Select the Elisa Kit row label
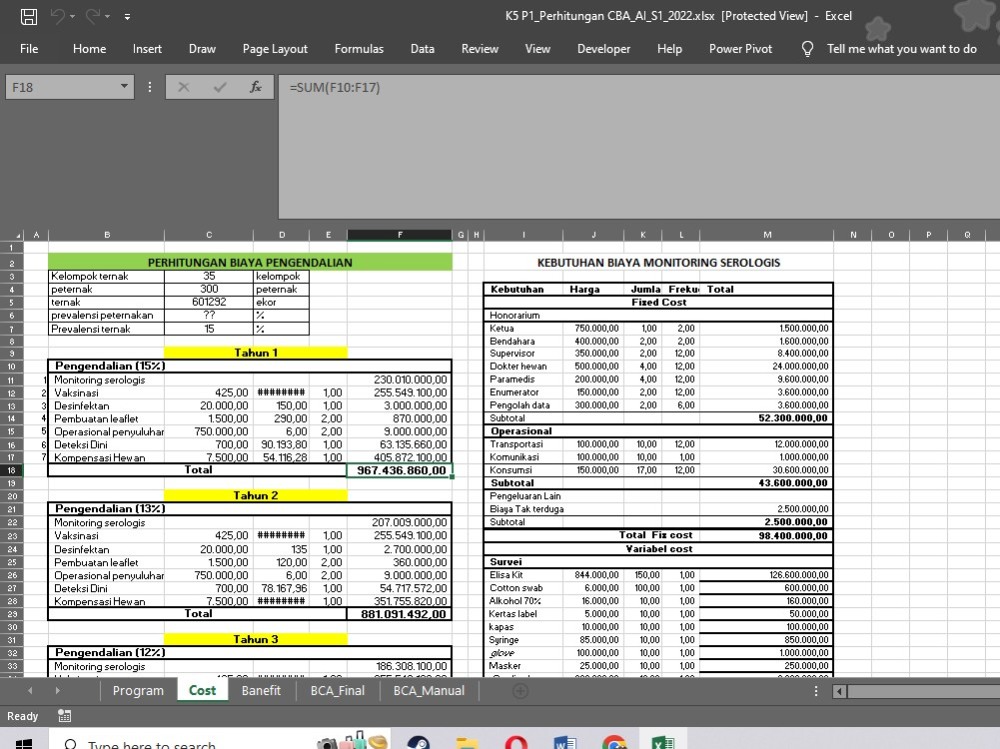Viewport: 1000px width, 749px height. pyautogui.click(x=523, y=575)
